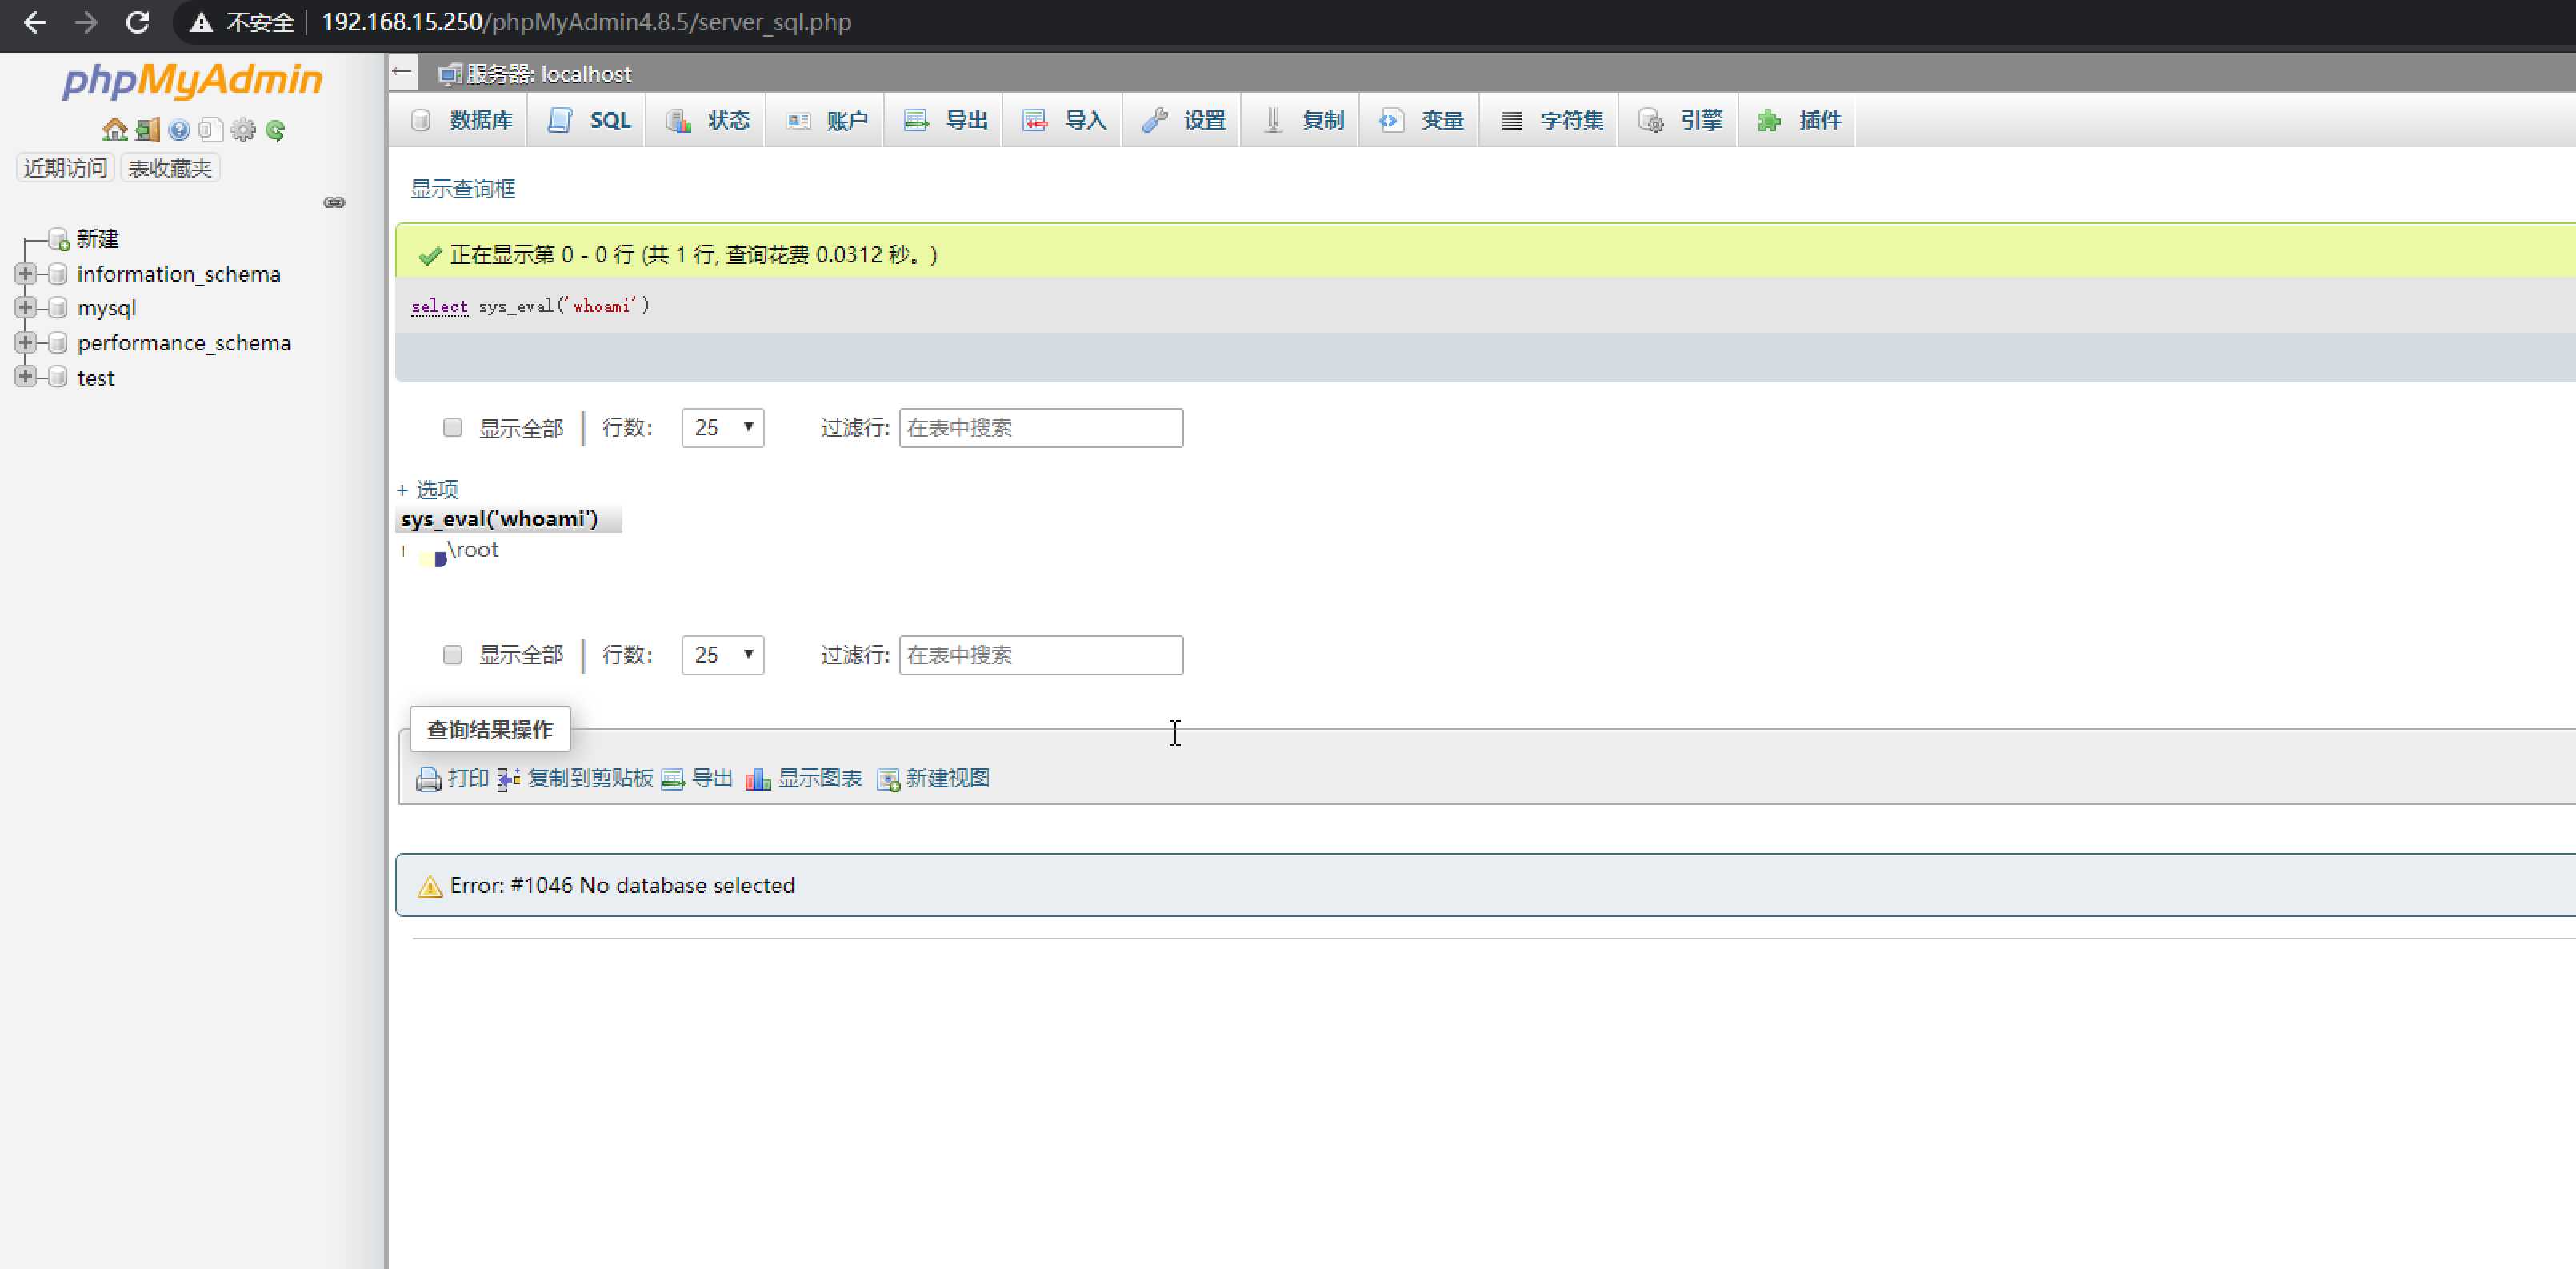Open lower 行数 dropdown showing 25

723,655
